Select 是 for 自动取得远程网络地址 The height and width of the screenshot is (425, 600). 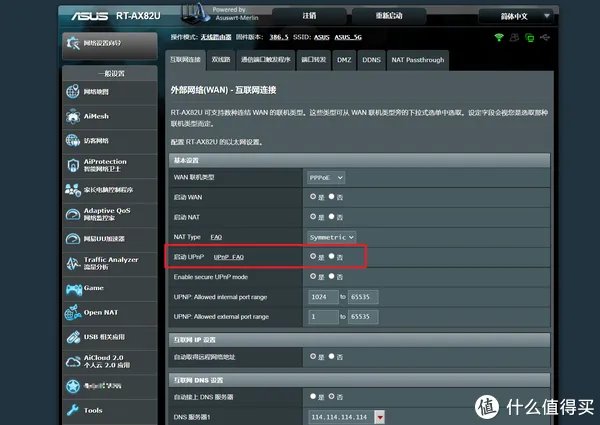point(313,356)
